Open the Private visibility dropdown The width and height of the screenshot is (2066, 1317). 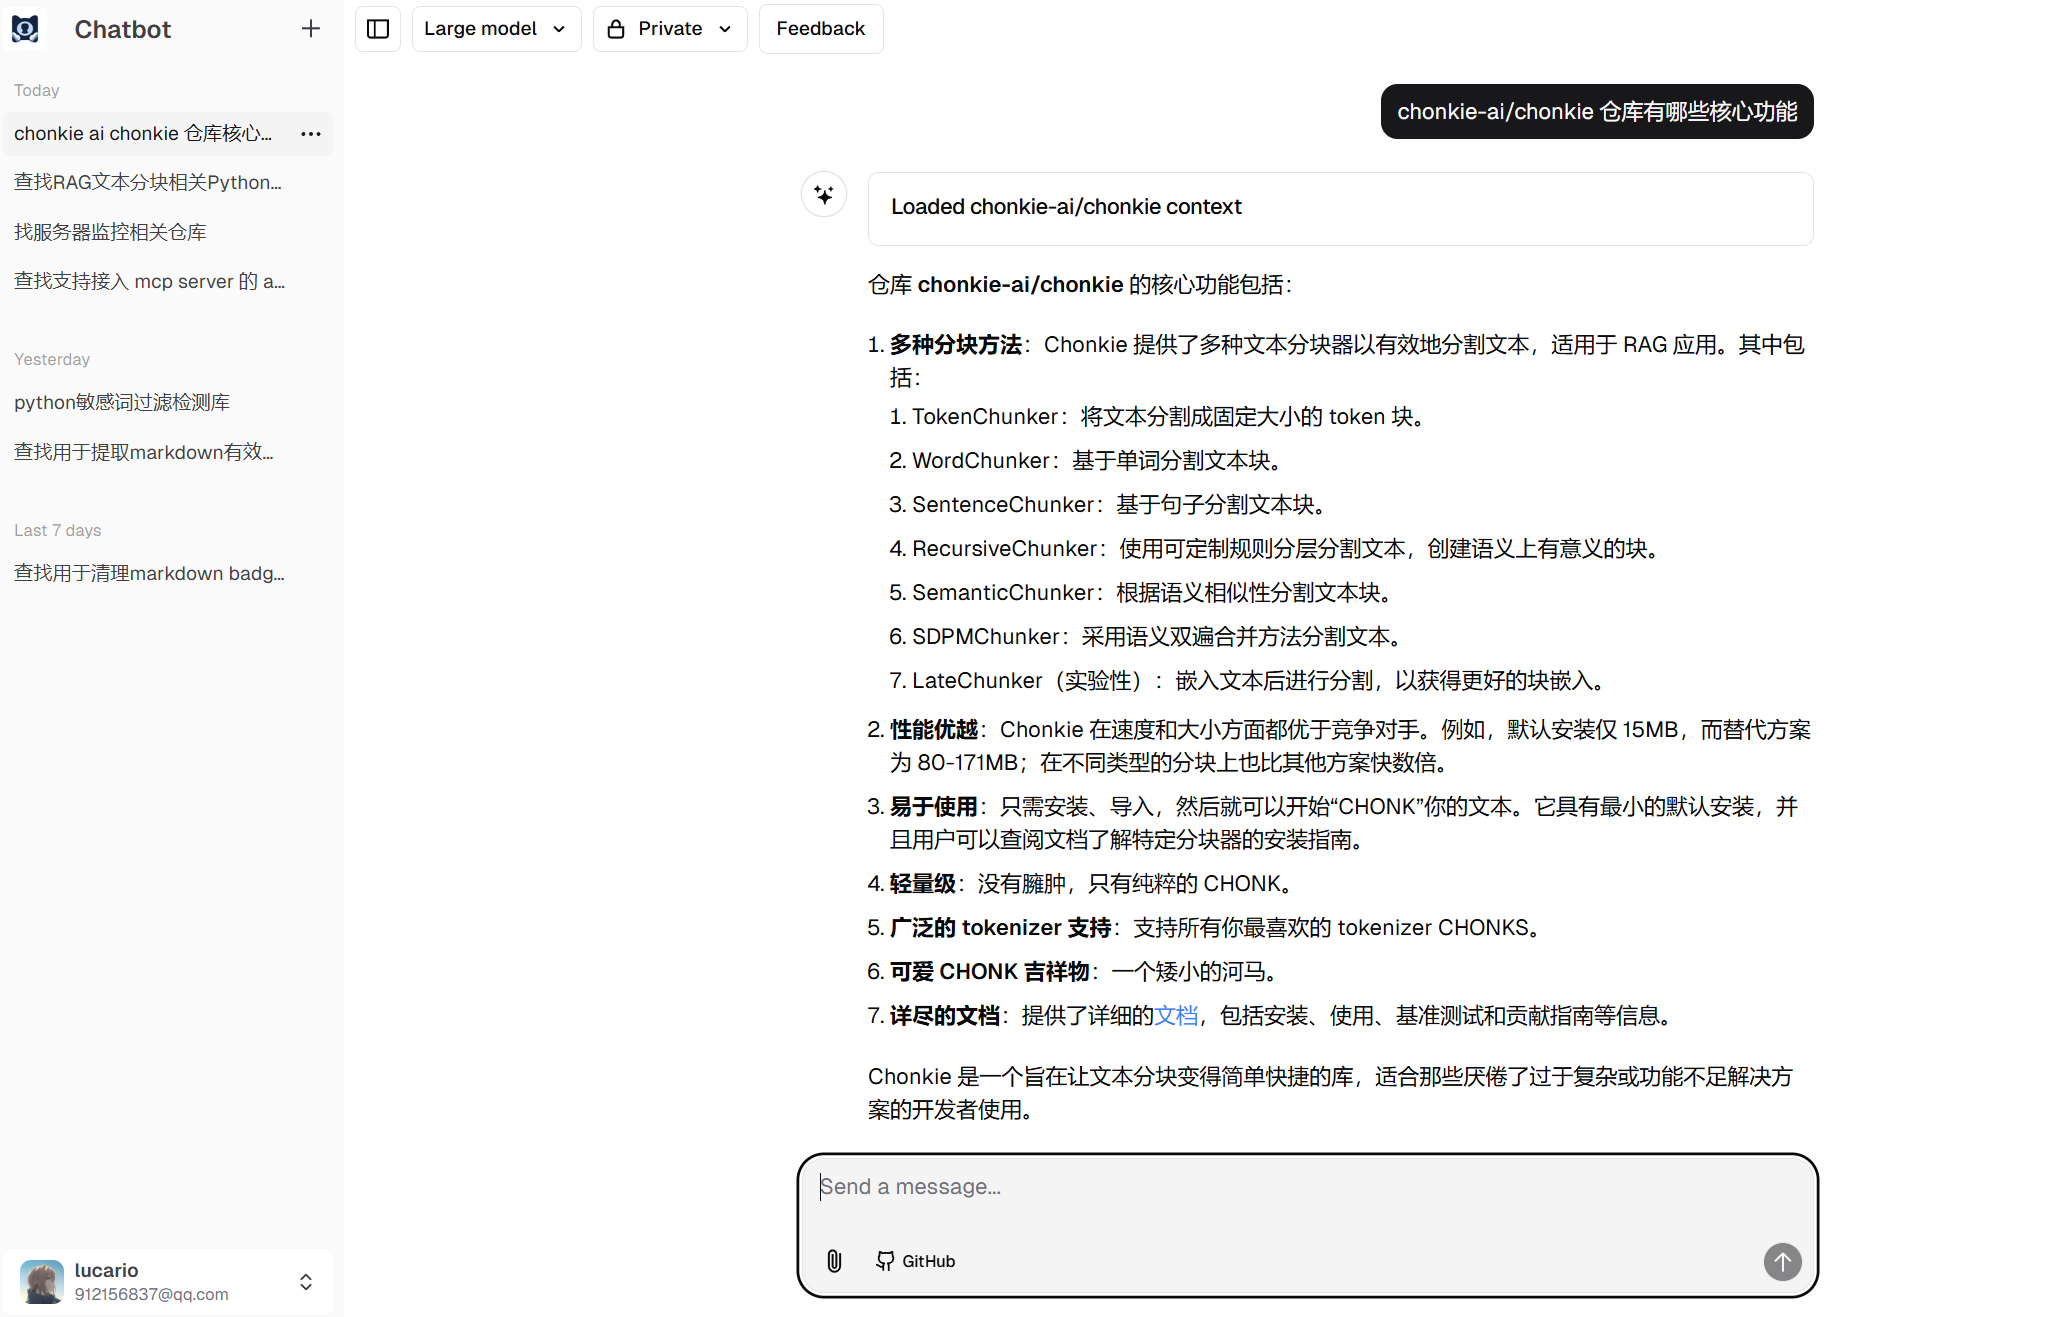[x=670, y=29]
